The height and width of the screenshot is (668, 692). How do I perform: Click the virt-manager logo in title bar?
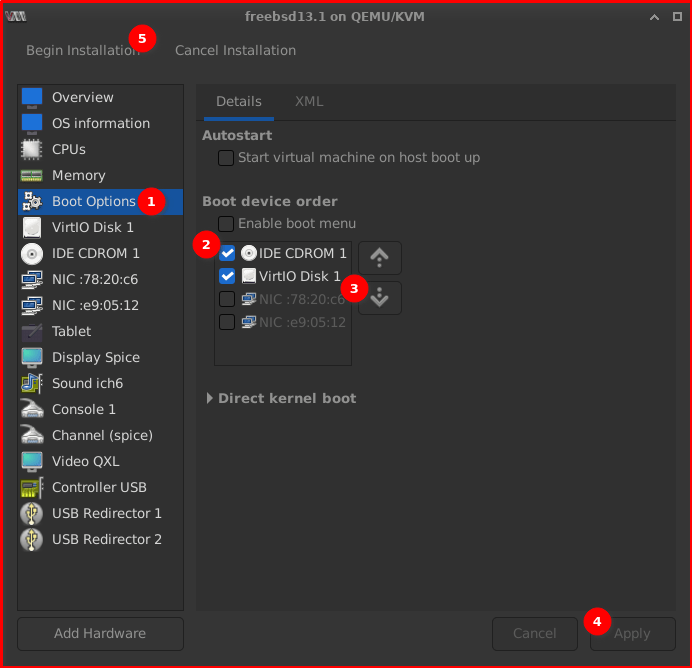(16, 17)
